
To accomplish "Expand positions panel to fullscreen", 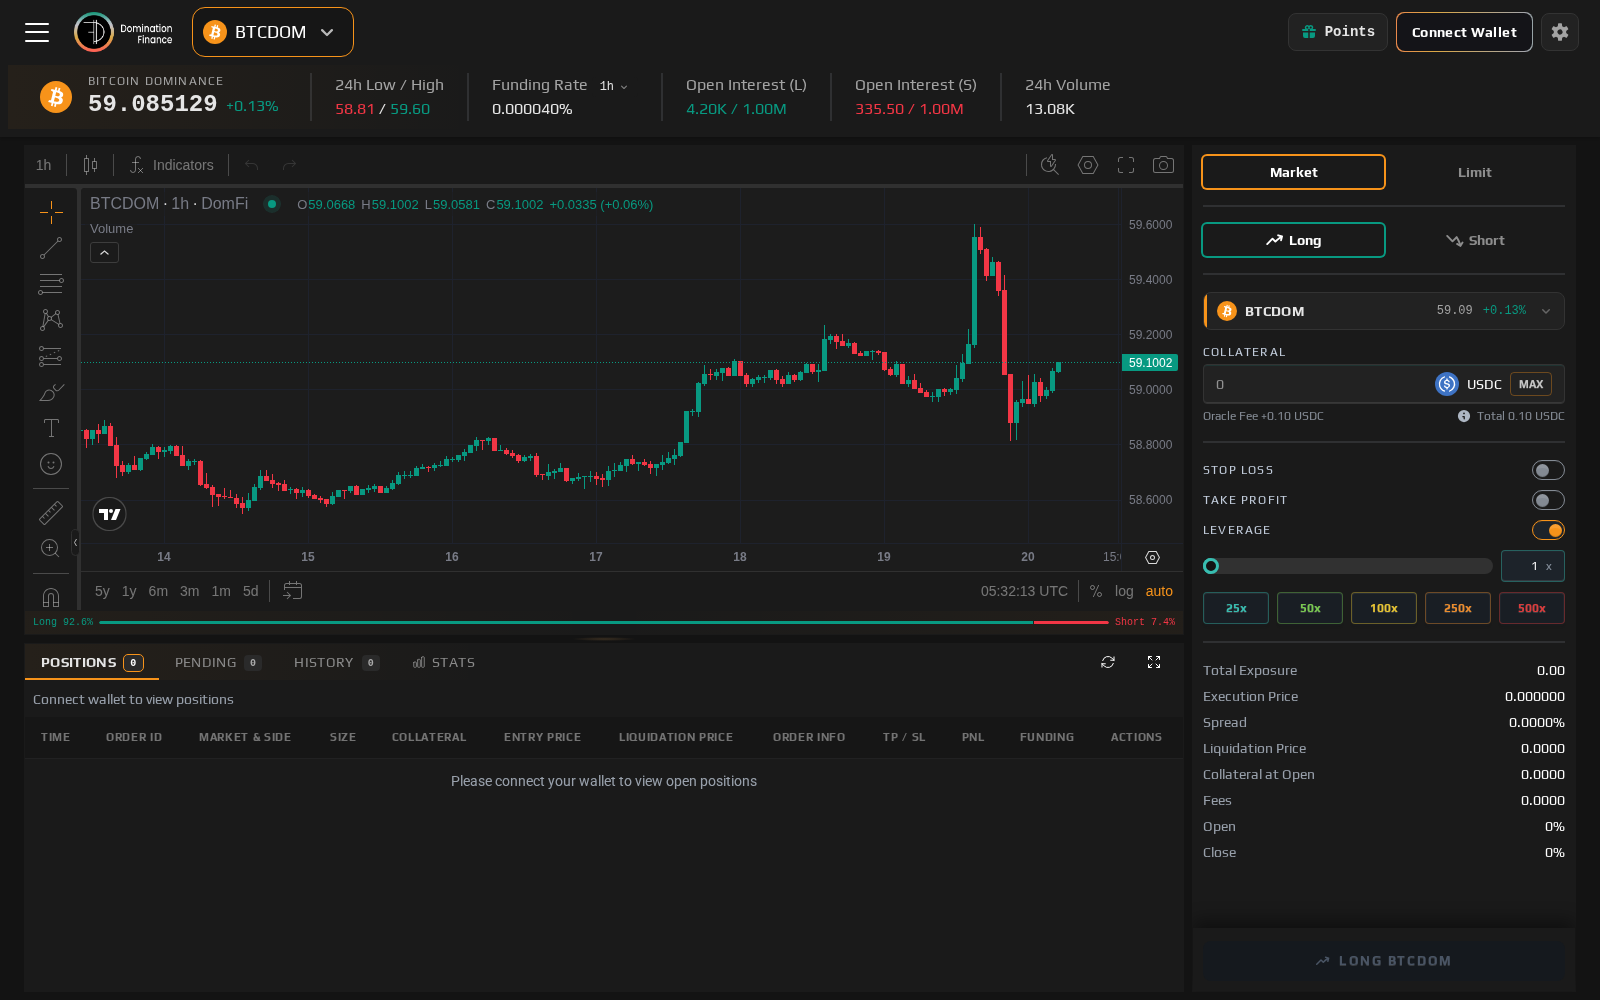I will coord(1154,662).
